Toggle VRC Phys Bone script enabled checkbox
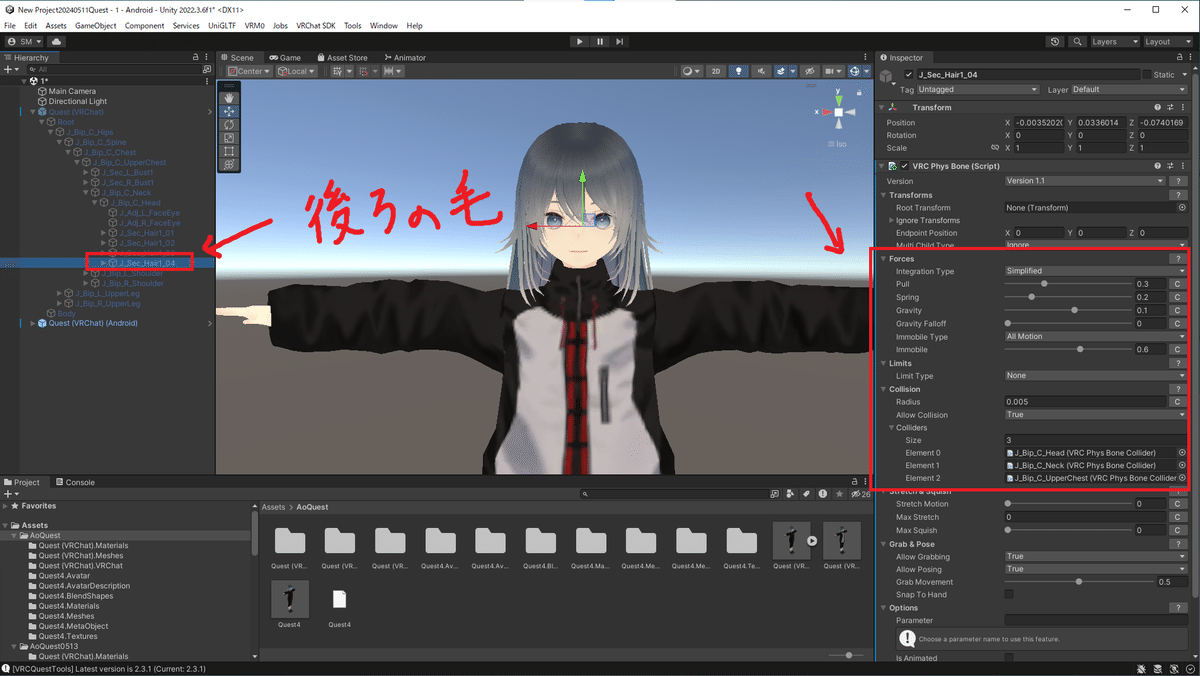1200x676 pixels. tap(905, 166)
